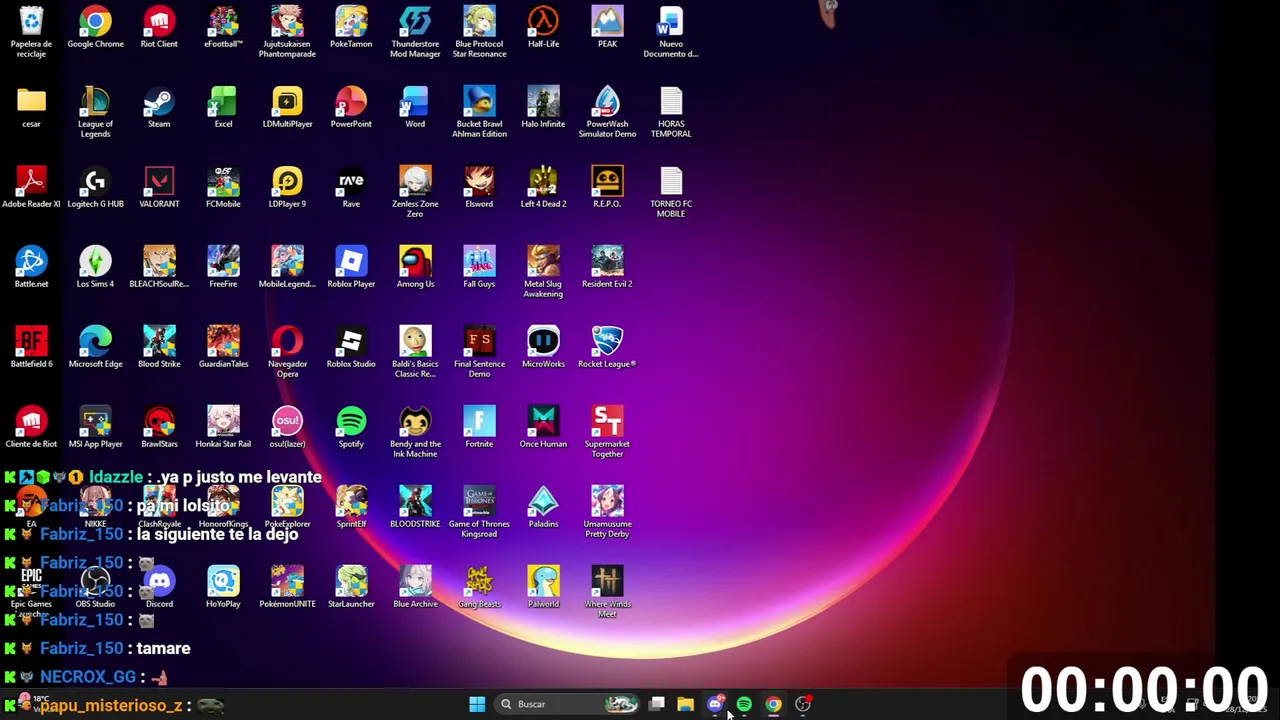This screenshot has width=1280, height=720.
Task: Click the Among Us desktop icon
Action: [x=415, y=268]
